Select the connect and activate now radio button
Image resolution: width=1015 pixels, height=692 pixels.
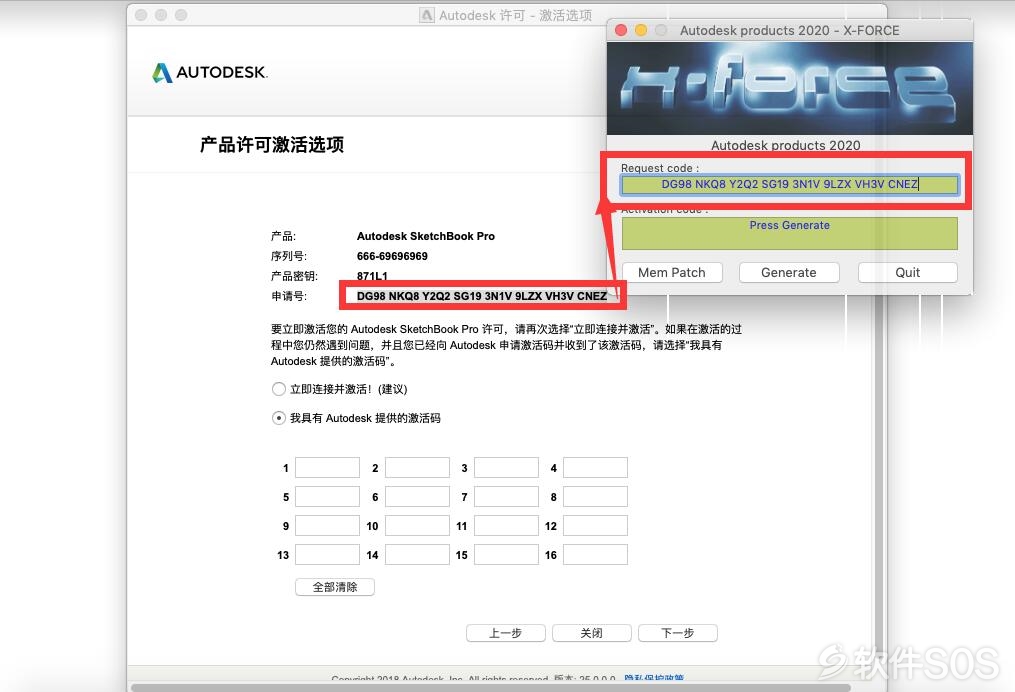[278, 389]
